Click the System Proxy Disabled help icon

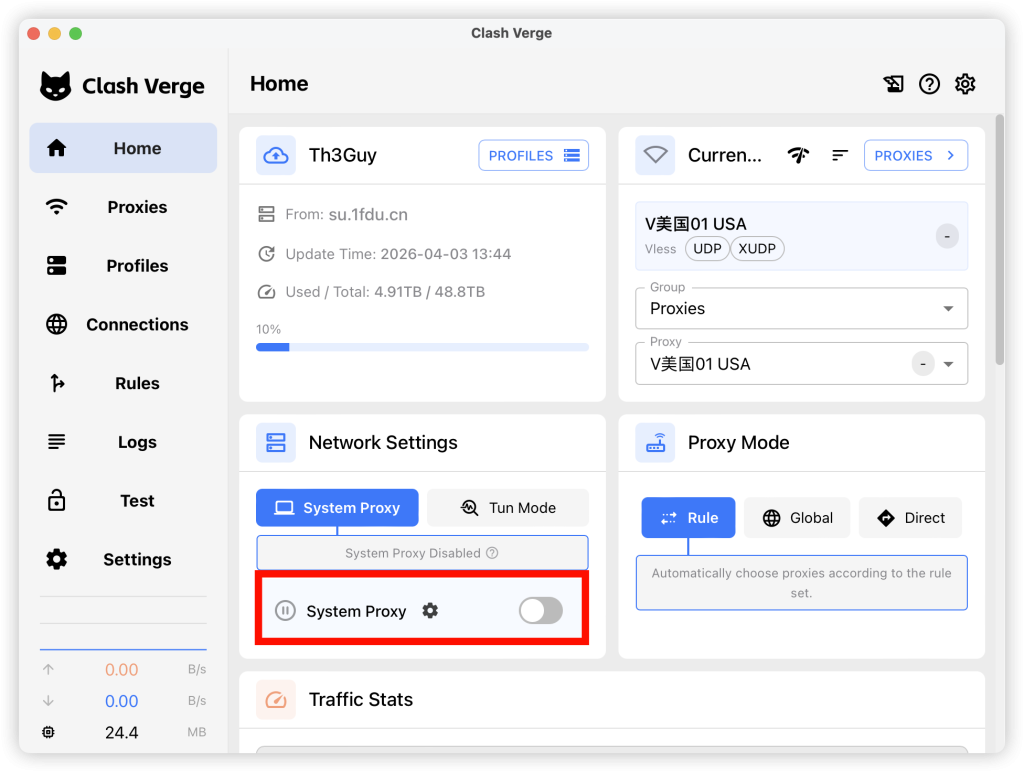pyautogui.click(x=492, y=553)
